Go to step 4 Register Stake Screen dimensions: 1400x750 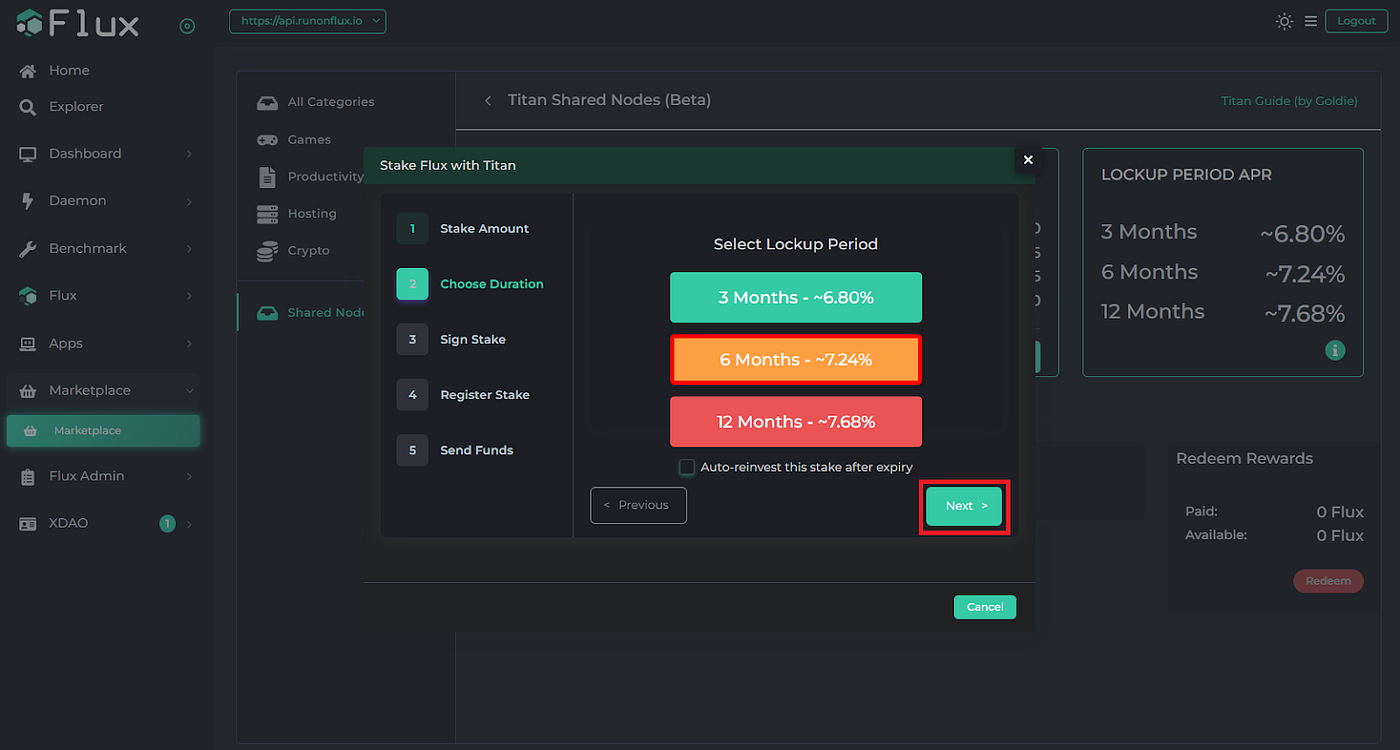pos(463,395)
